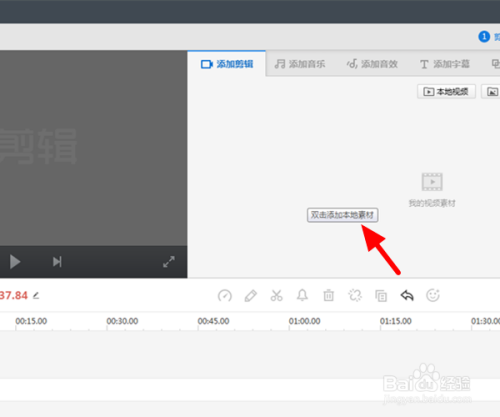500x417 pixels.
Task: Click 我的视频素材 label text
Action: click(x=432, y=203)
